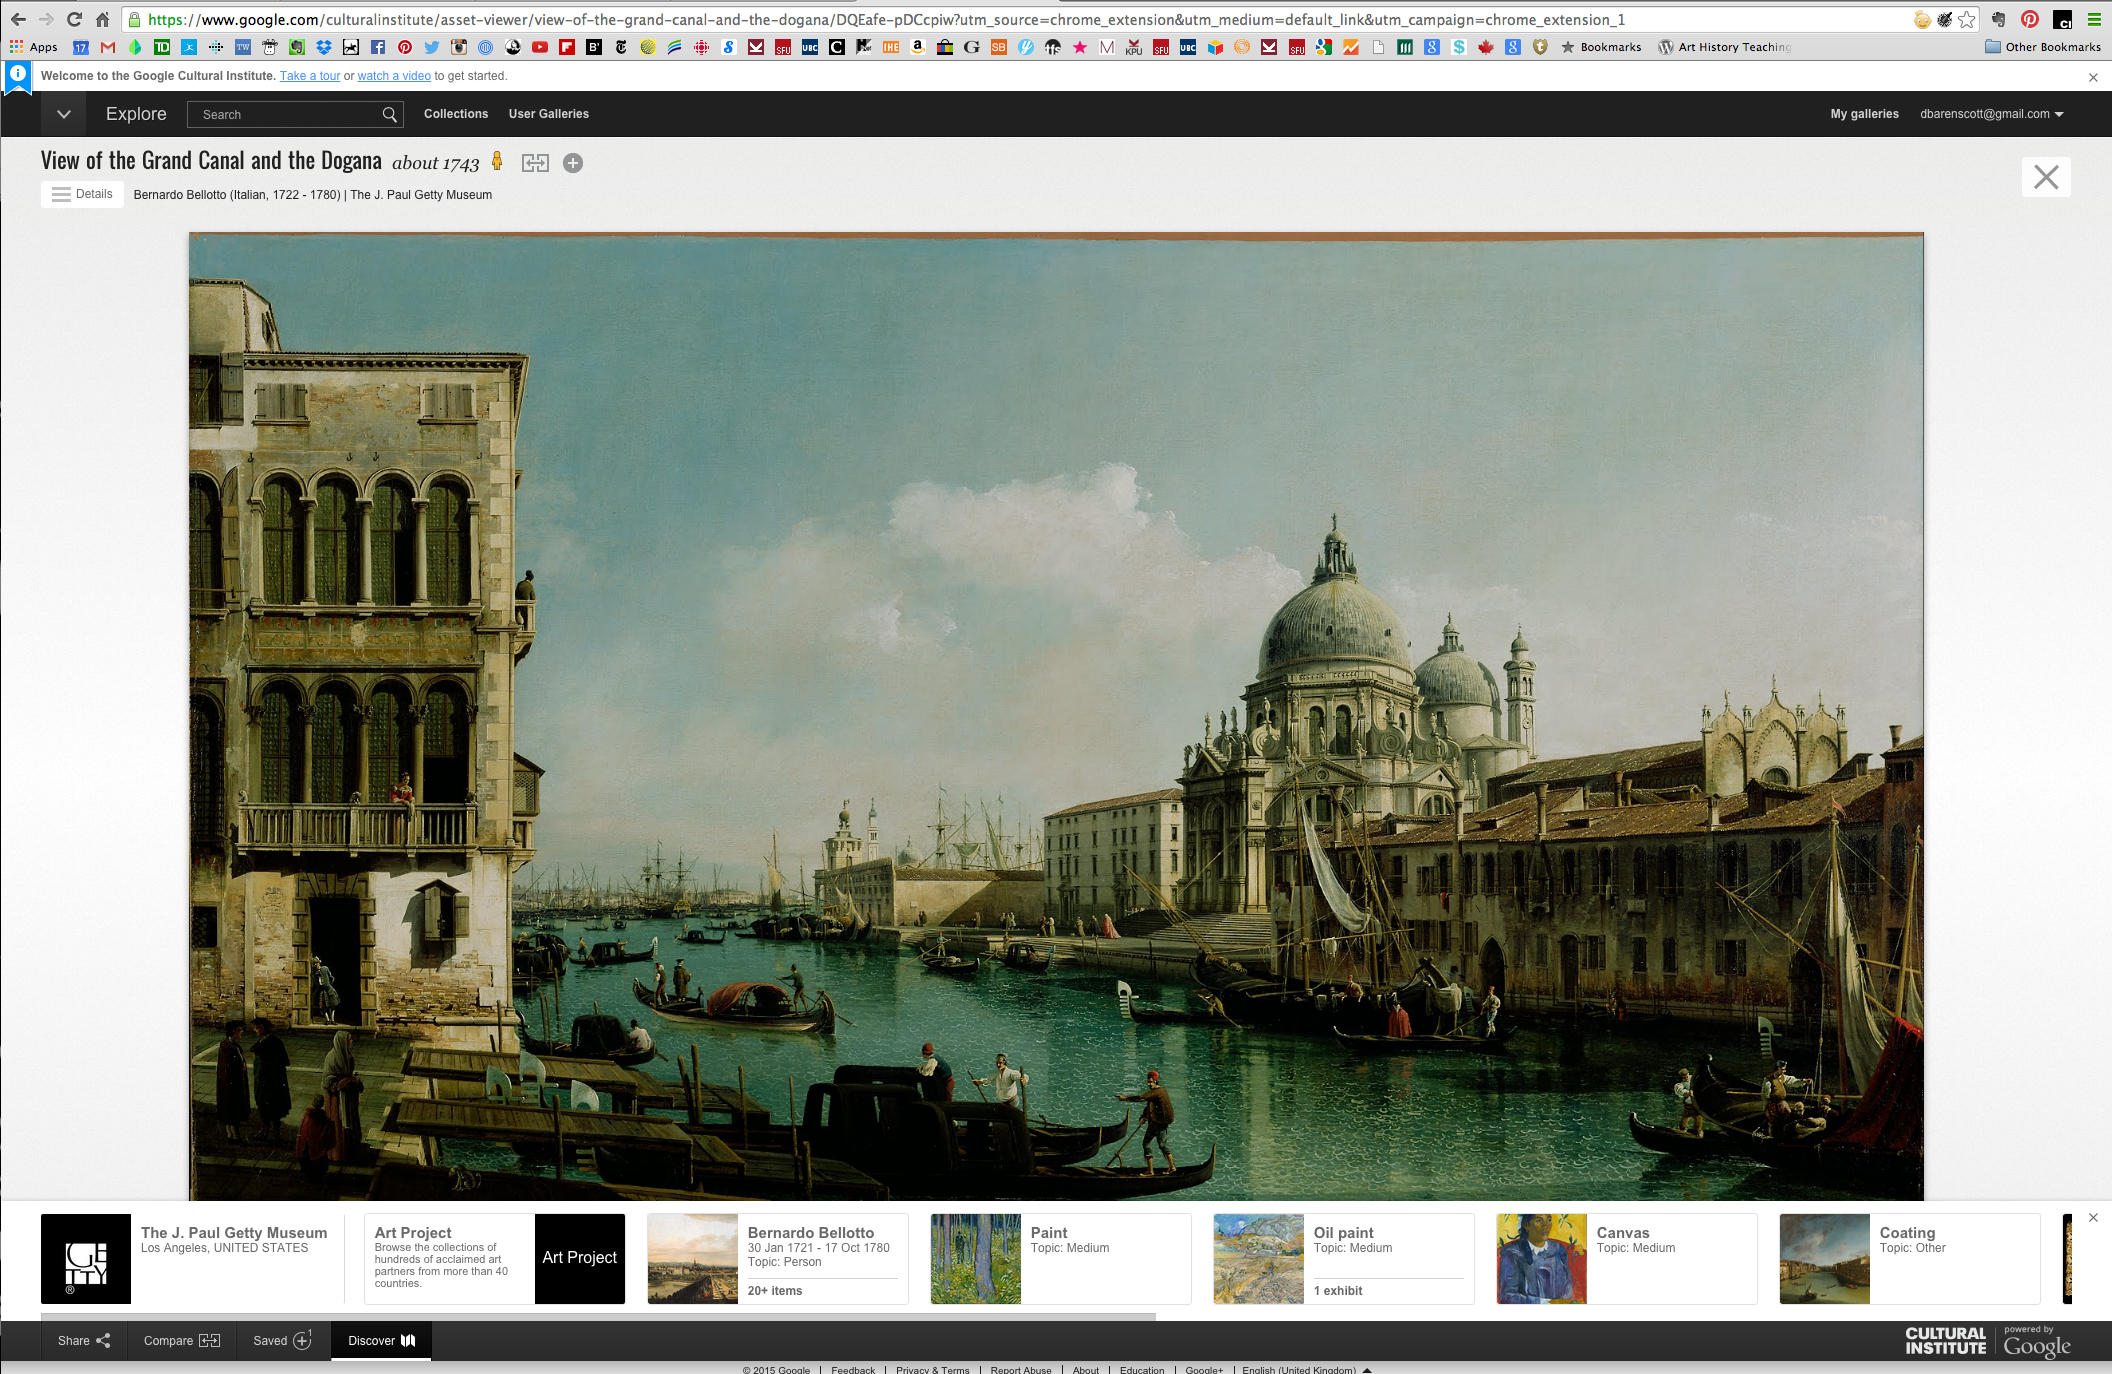Screen dimensions: 2112x1374
Task: Go to My galleries
Action: click(x=1864, y=114)
